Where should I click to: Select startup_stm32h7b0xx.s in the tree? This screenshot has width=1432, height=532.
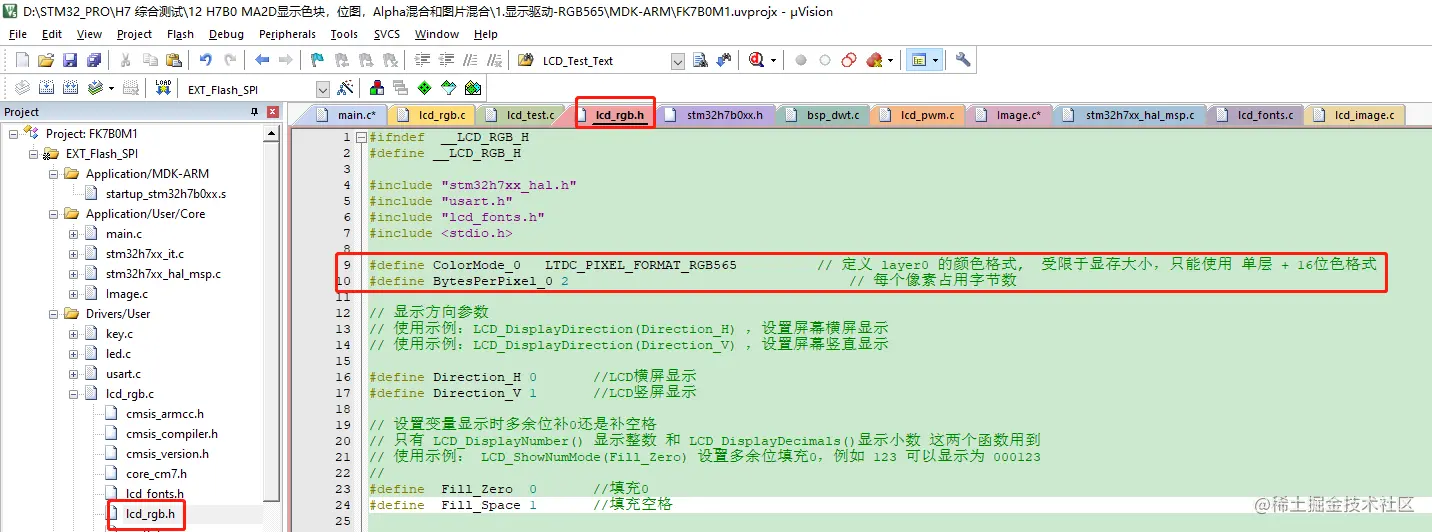pos(166,194)
